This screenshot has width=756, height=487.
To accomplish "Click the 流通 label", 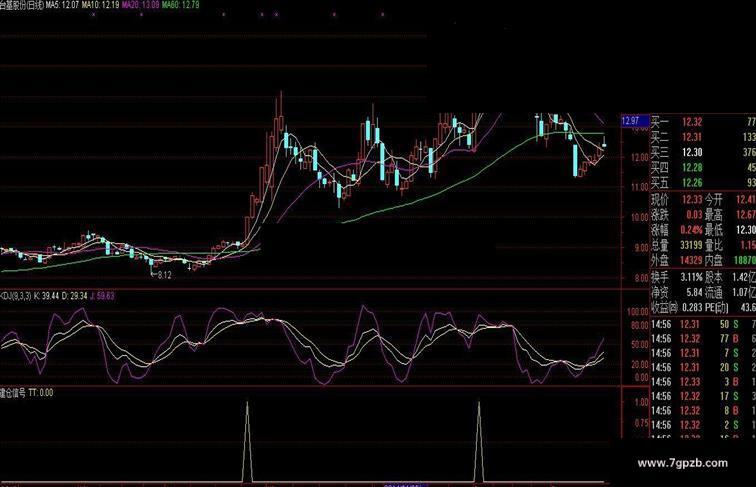I will pos(714,292).
